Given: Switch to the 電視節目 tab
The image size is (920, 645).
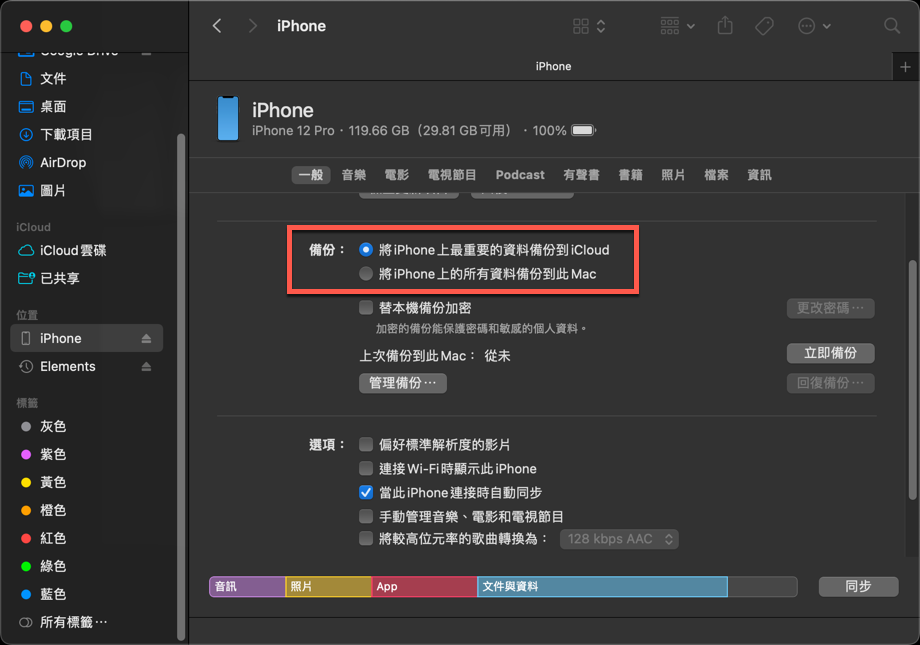Looking at the screenshot, I should click(x=452, y=175).
